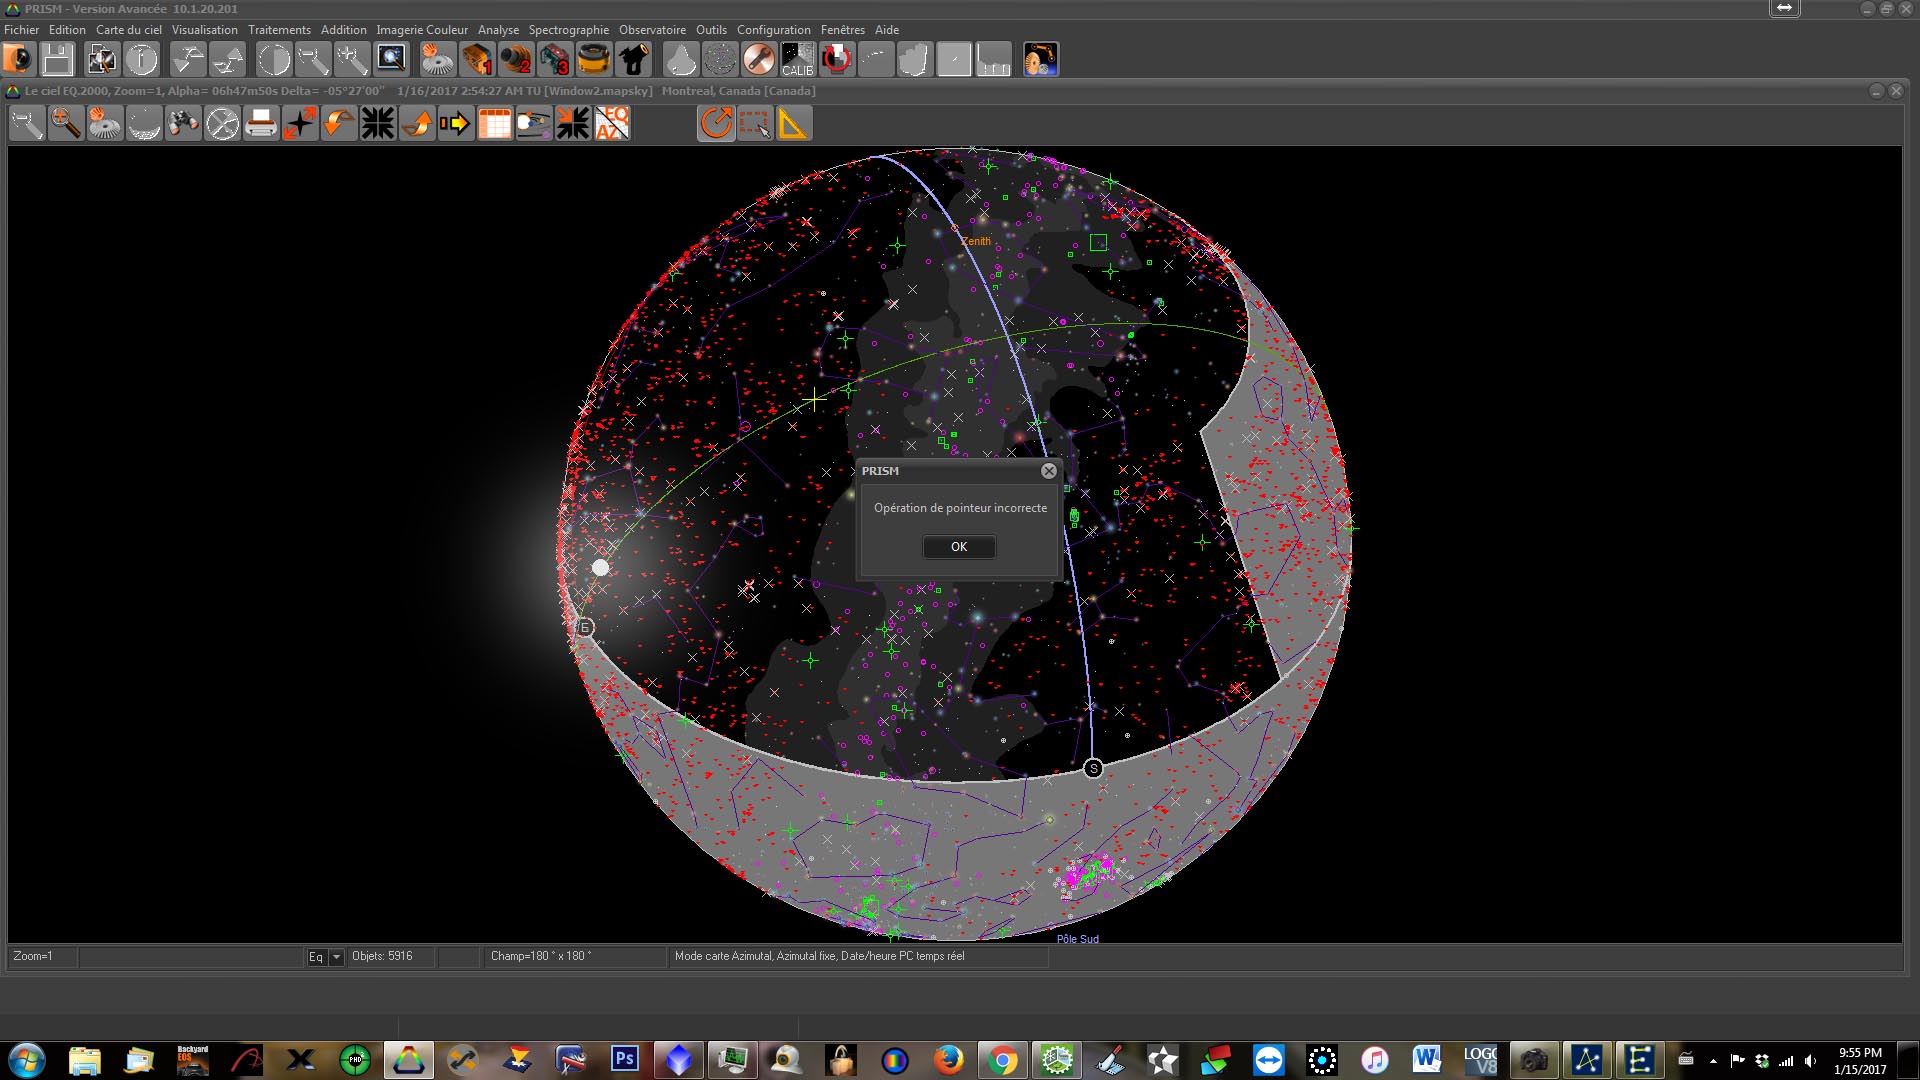Click the yellow triangle ruler measure tool
This screenshot has width=1920, height=1080.
[x=792, y=124]
